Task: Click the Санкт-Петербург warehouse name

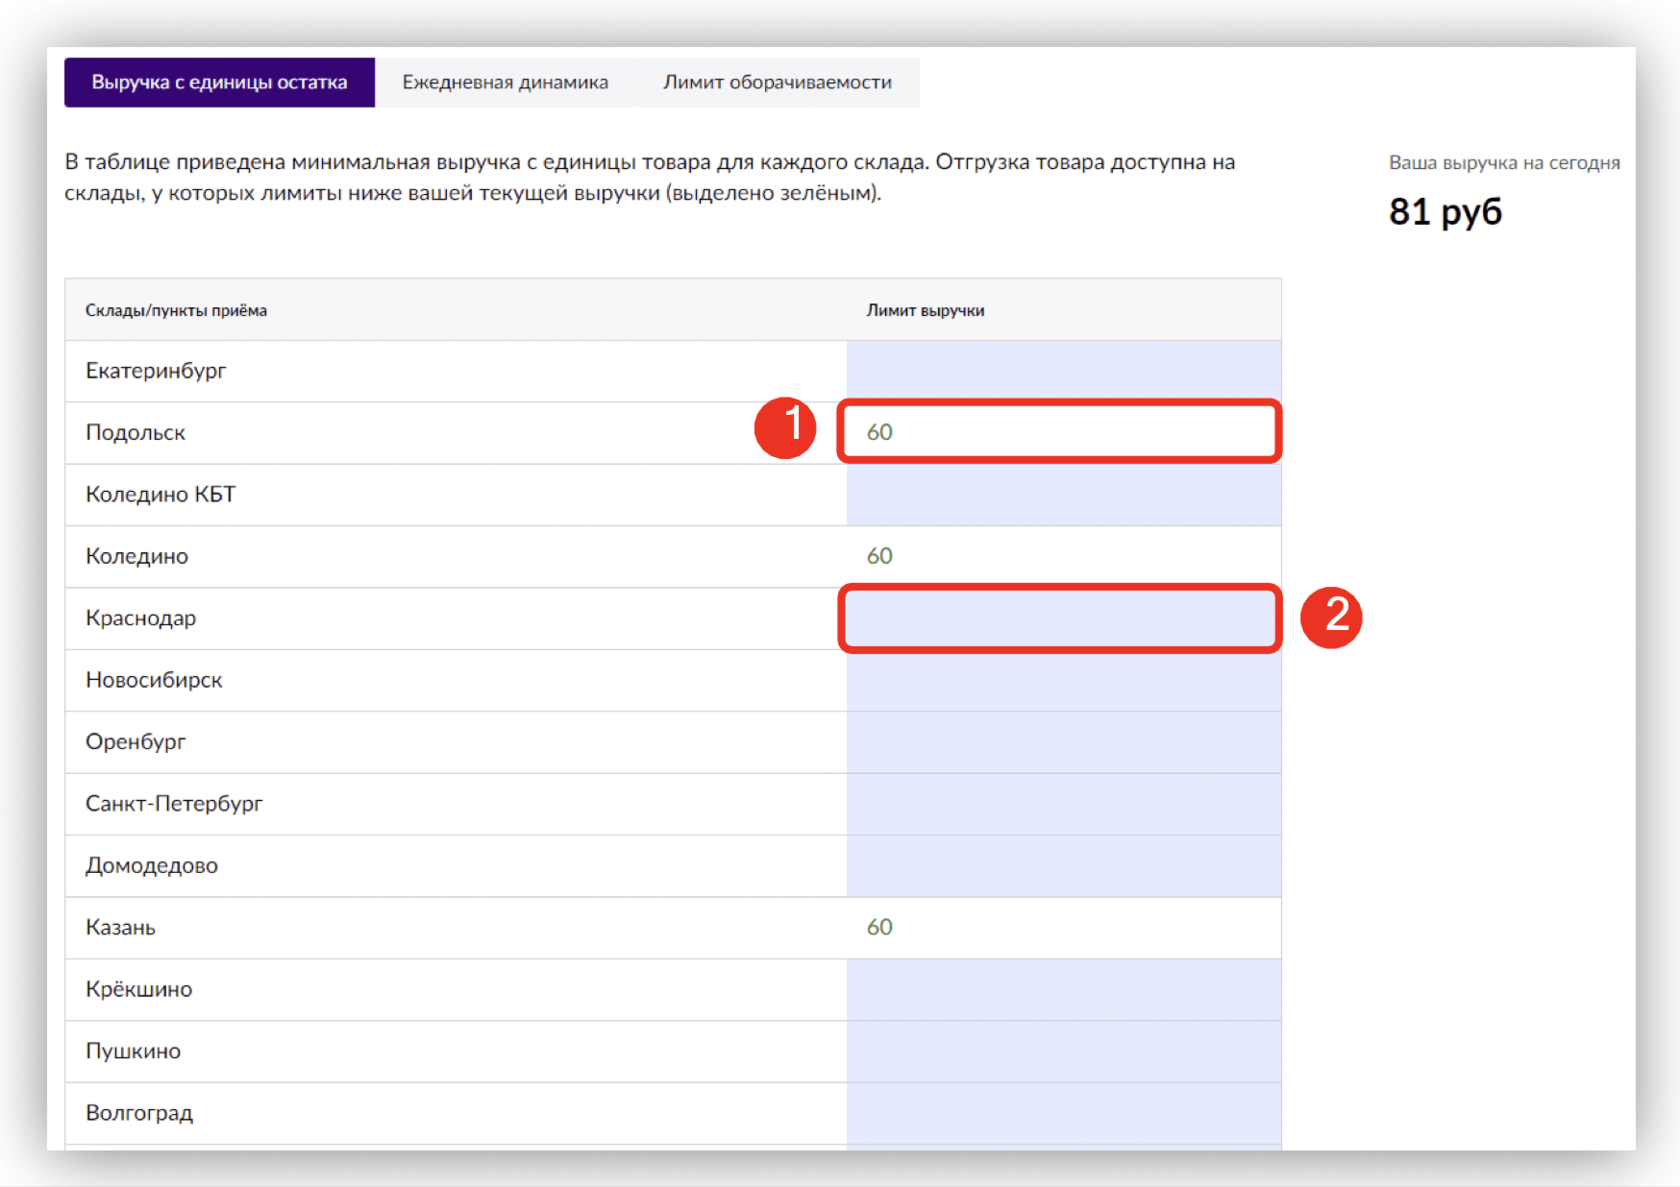Action: (x=174, y=804)
